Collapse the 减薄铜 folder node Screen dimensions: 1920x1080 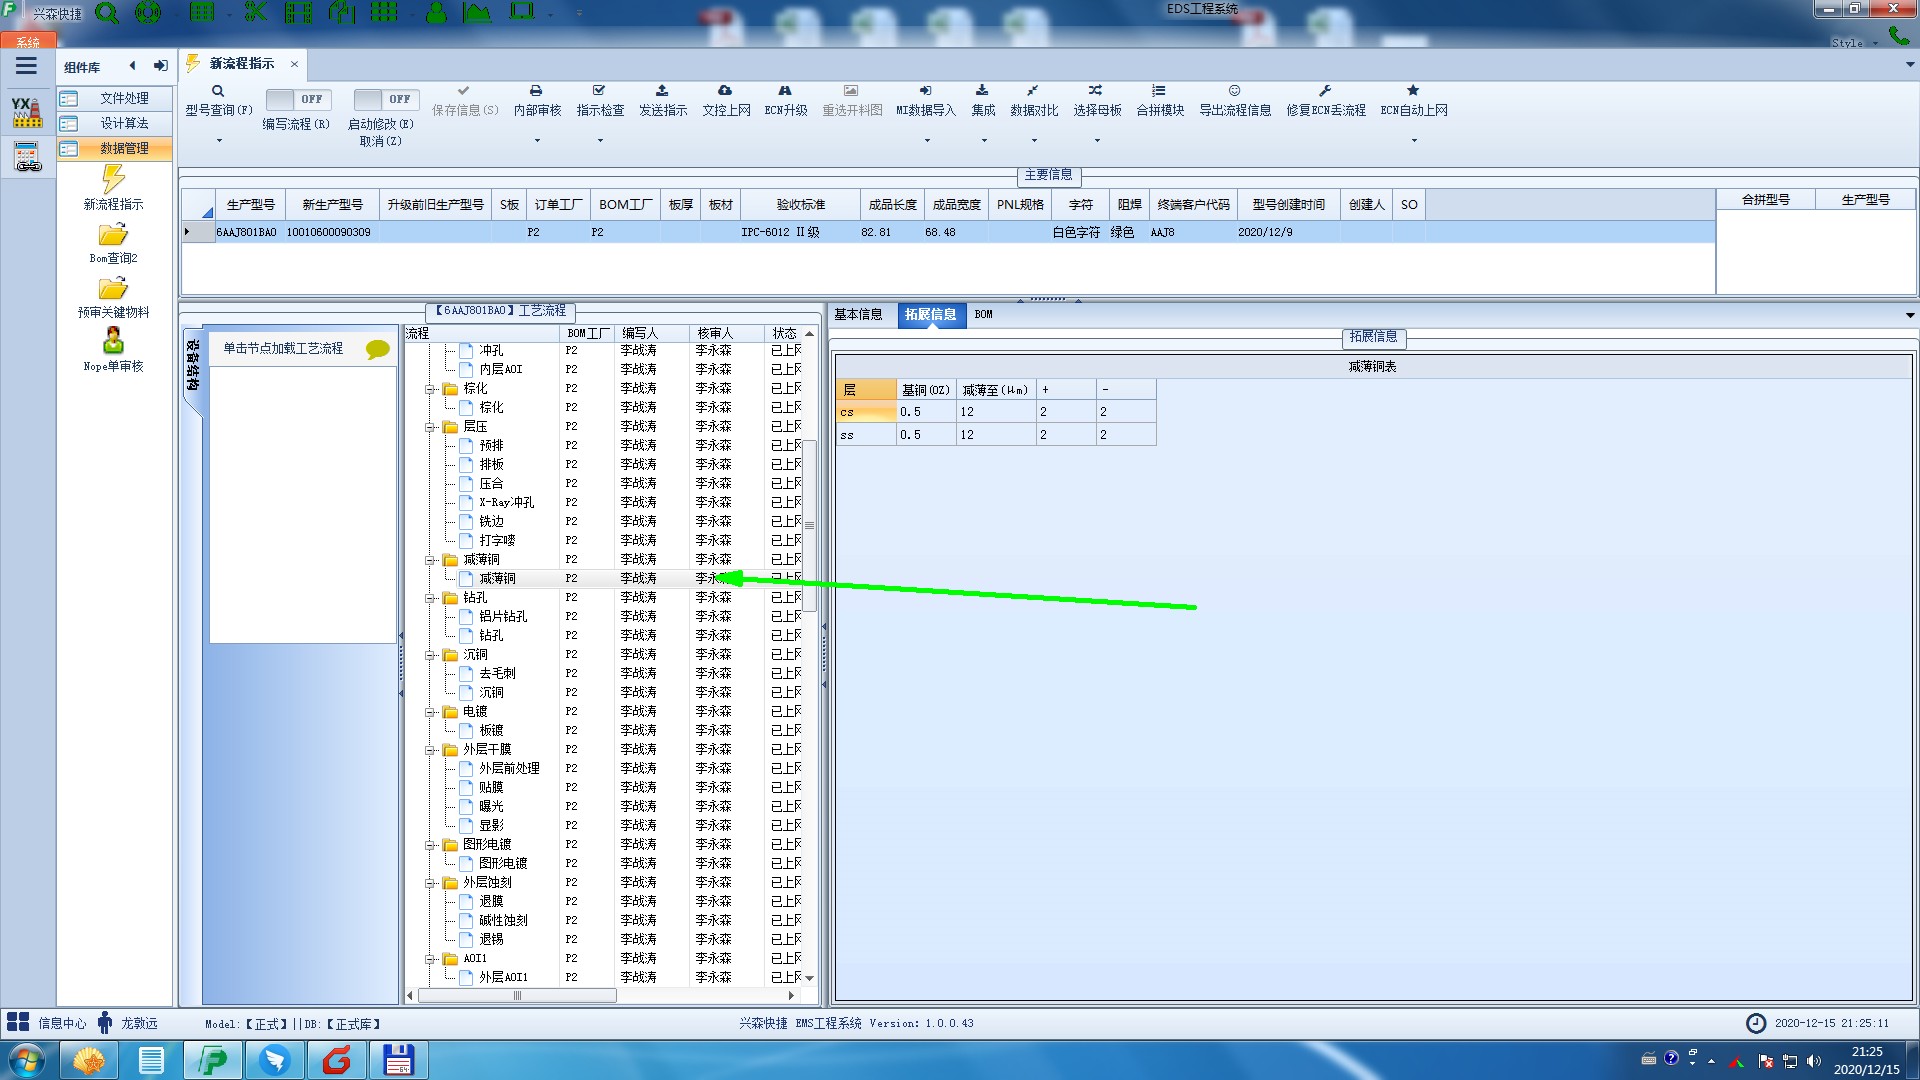(x=430, y=560)
